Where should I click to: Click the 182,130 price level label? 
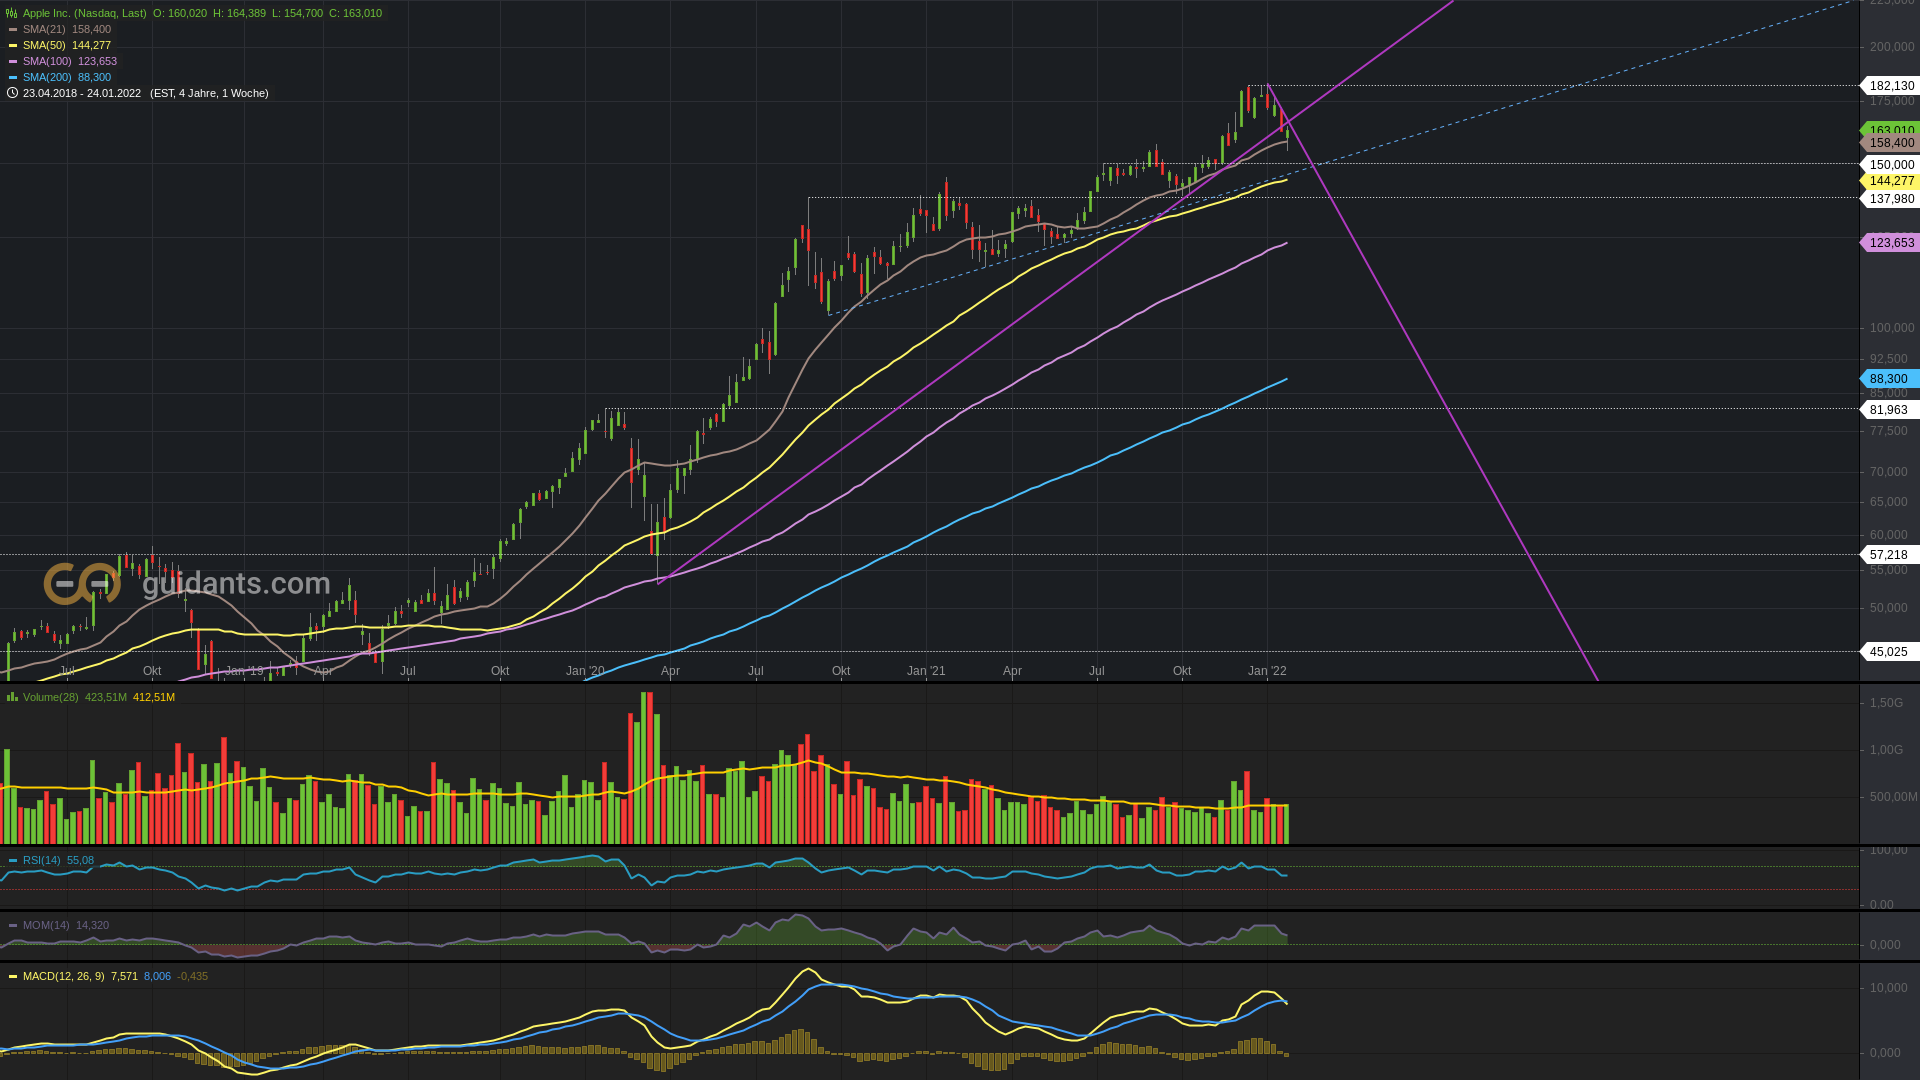click(1891, 86)
